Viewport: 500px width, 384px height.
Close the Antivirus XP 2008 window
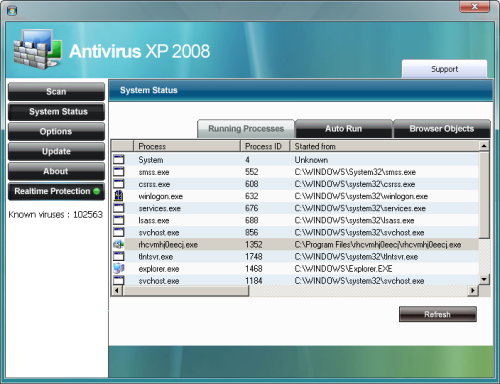[x=475, y=7]
